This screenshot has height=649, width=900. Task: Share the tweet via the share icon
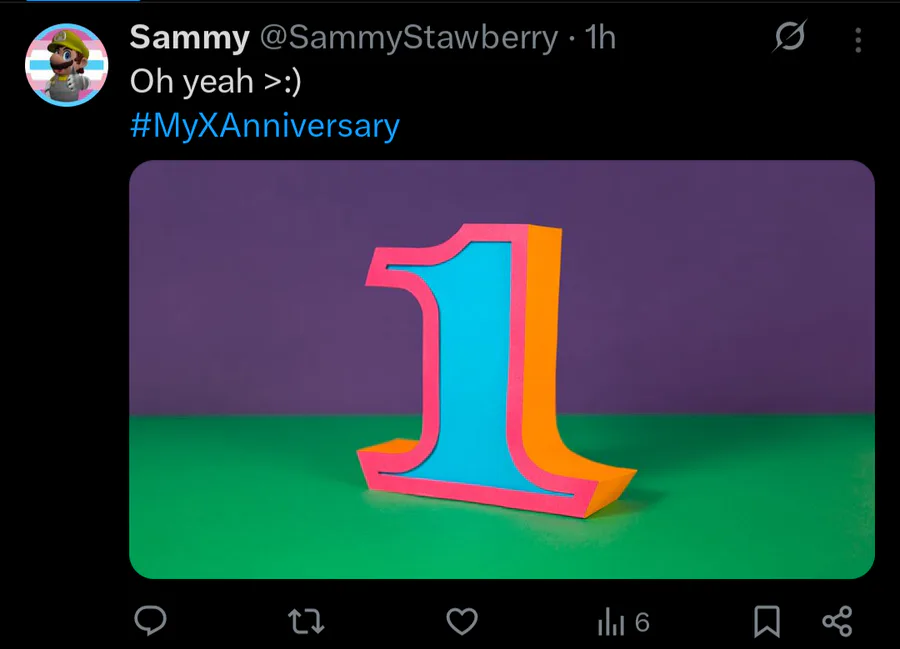(x=837, y=622)
